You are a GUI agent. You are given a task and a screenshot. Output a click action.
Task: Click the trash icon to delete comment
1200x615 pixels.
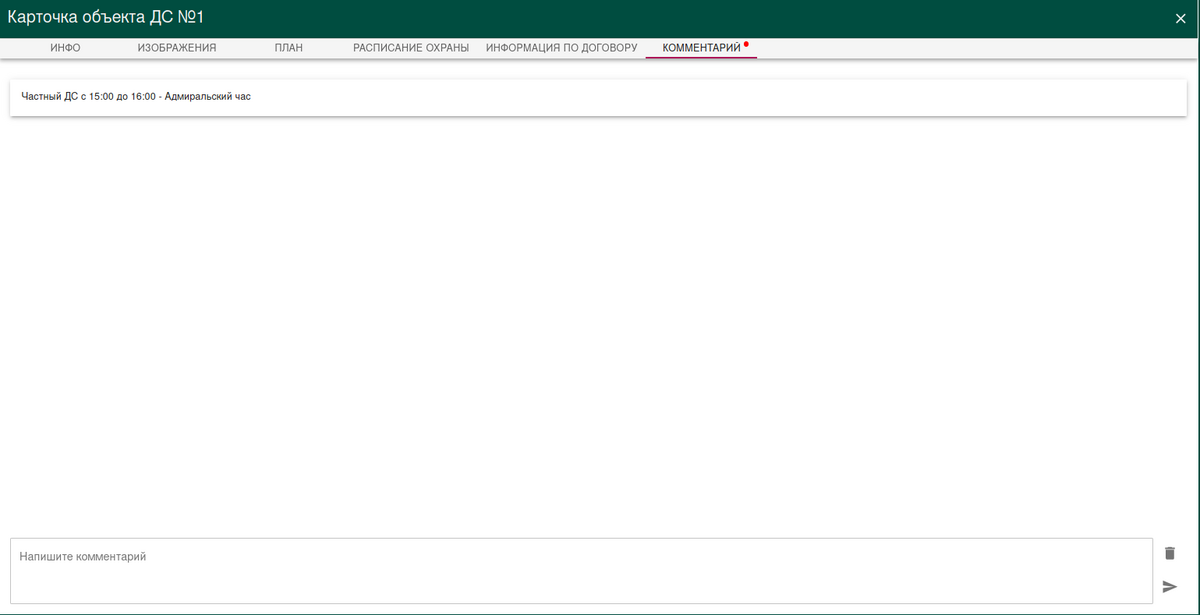[1170, 553]
